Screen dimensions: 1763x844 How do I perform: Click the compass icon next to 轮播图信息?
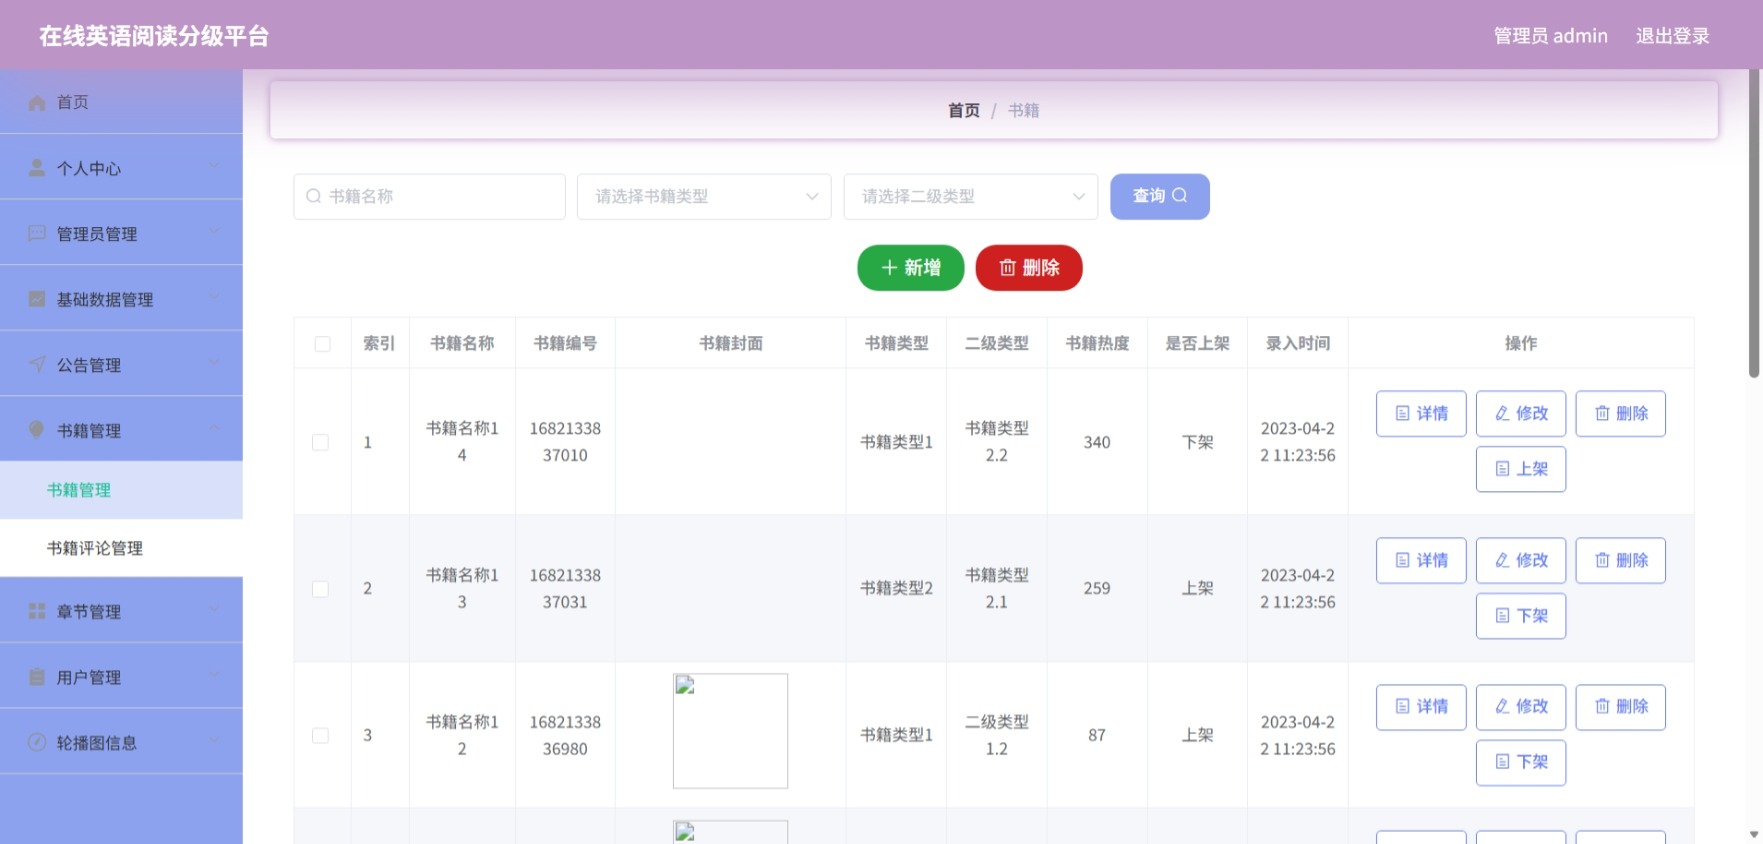pyautogui.click(x=37, y=742)
